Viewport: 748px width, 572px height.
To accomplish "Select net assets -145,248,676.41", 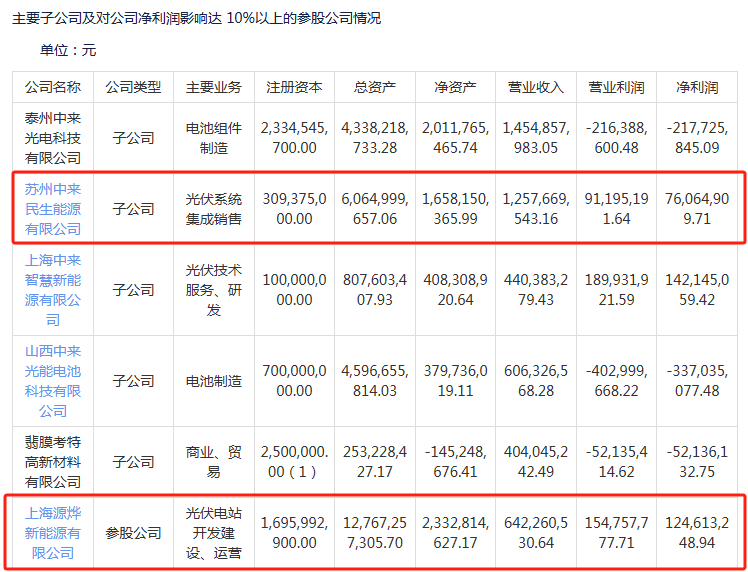I will (x=456, y=462).
